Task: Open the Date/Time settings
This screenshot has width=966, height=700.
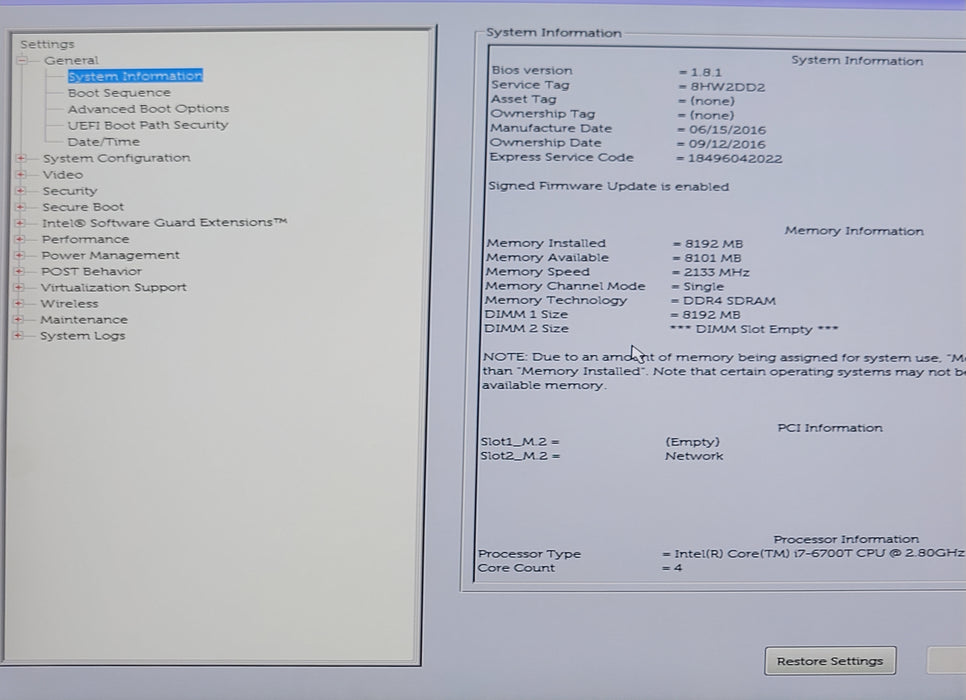Action: point(104,142)
